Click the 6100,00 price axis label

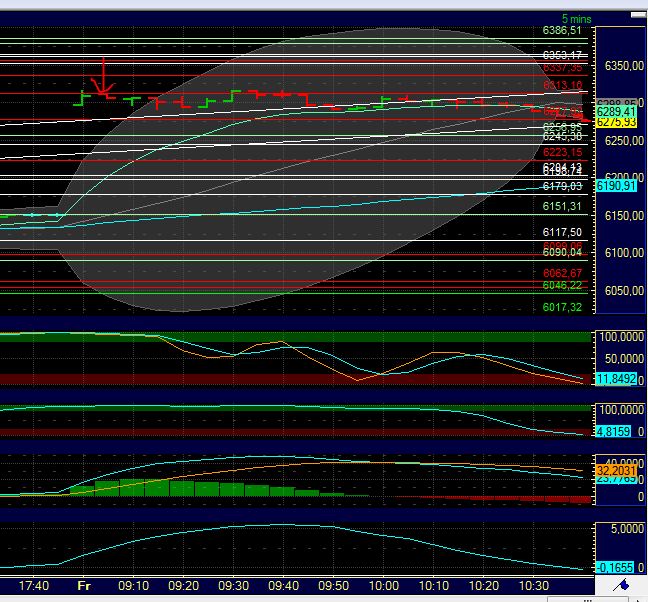click(x=624, y=253)
